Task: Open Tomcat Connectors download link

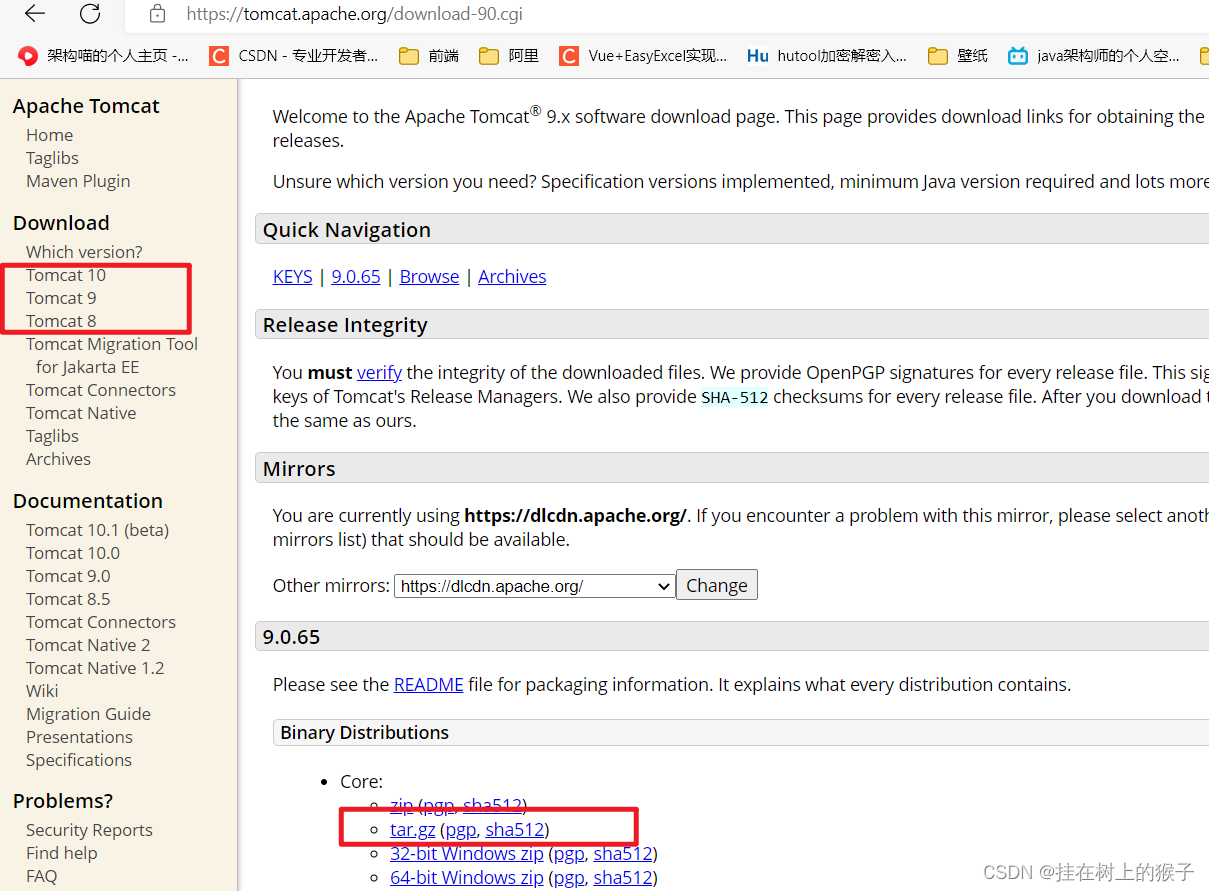Action: (101, 390)
